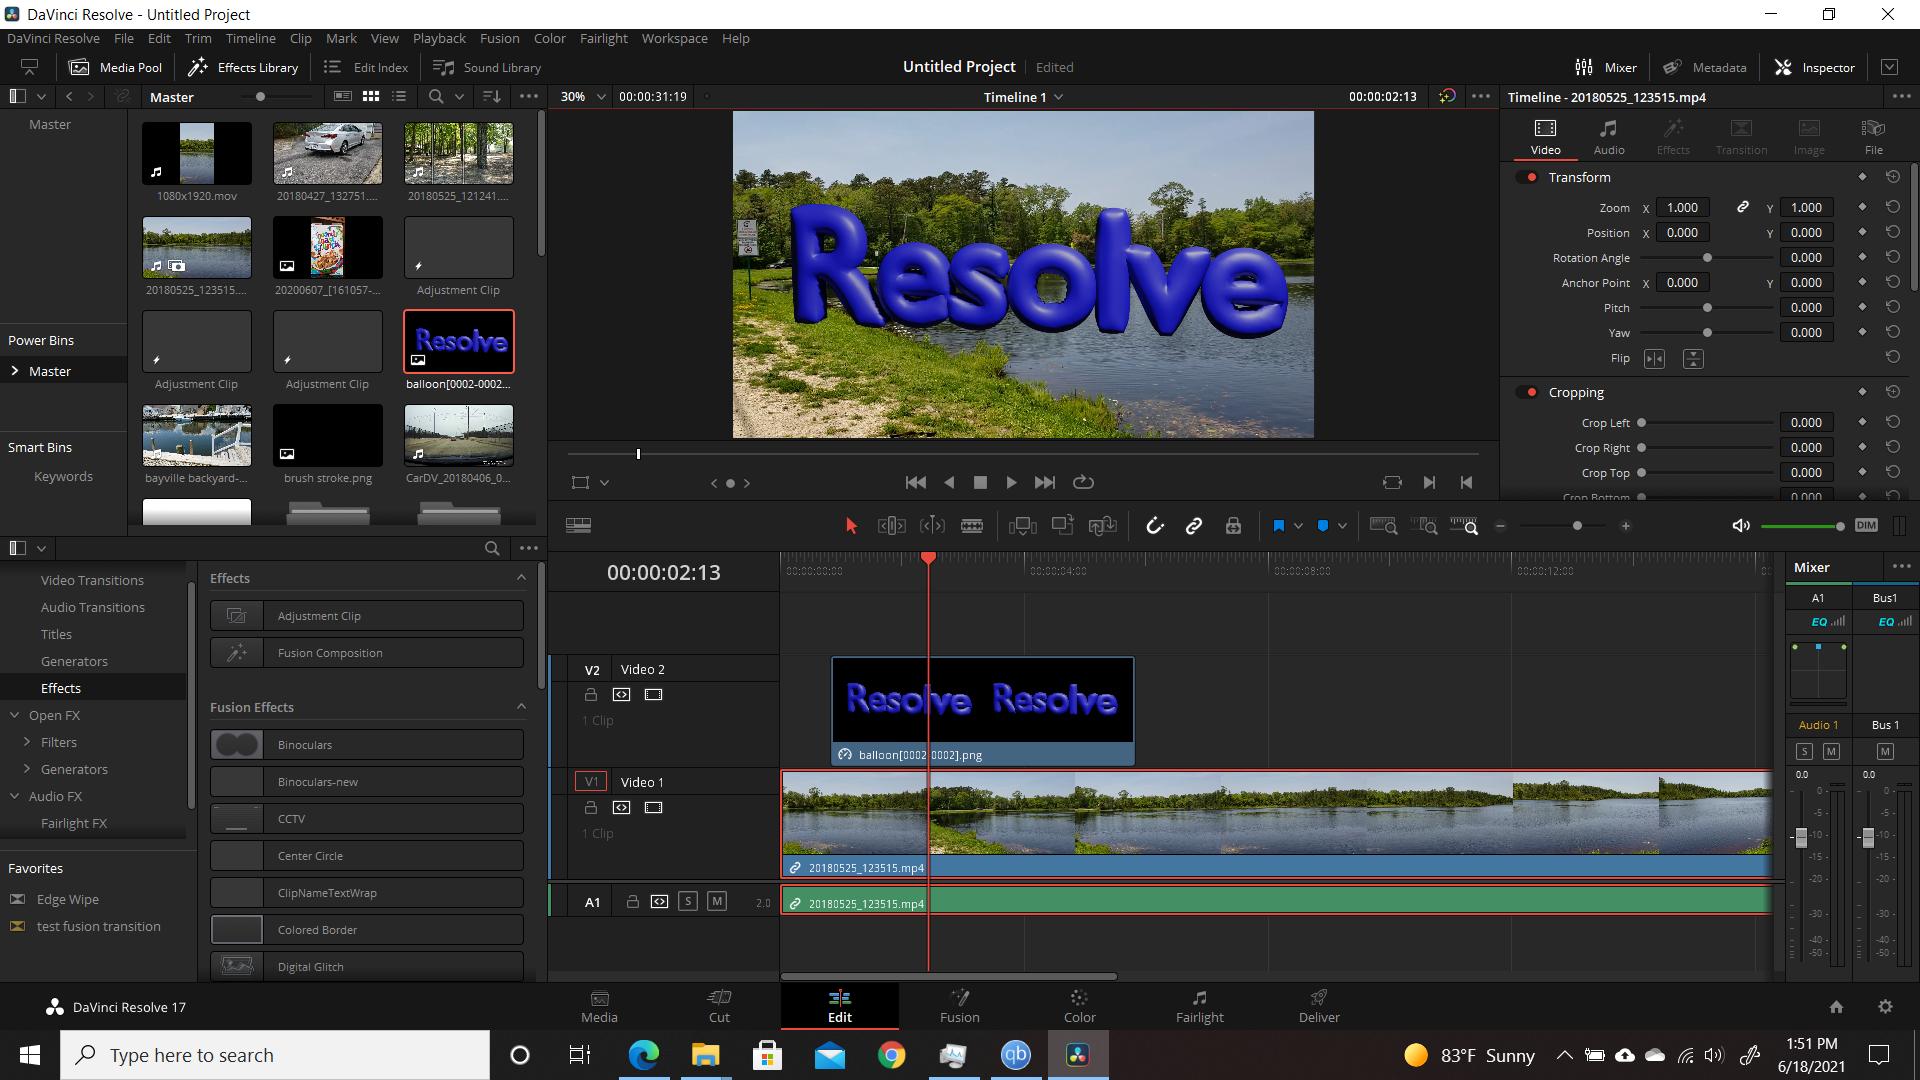Screen dimensions: 1920x1080
Task: Go to first frame in viewer
Action: (x=915, y=482)
